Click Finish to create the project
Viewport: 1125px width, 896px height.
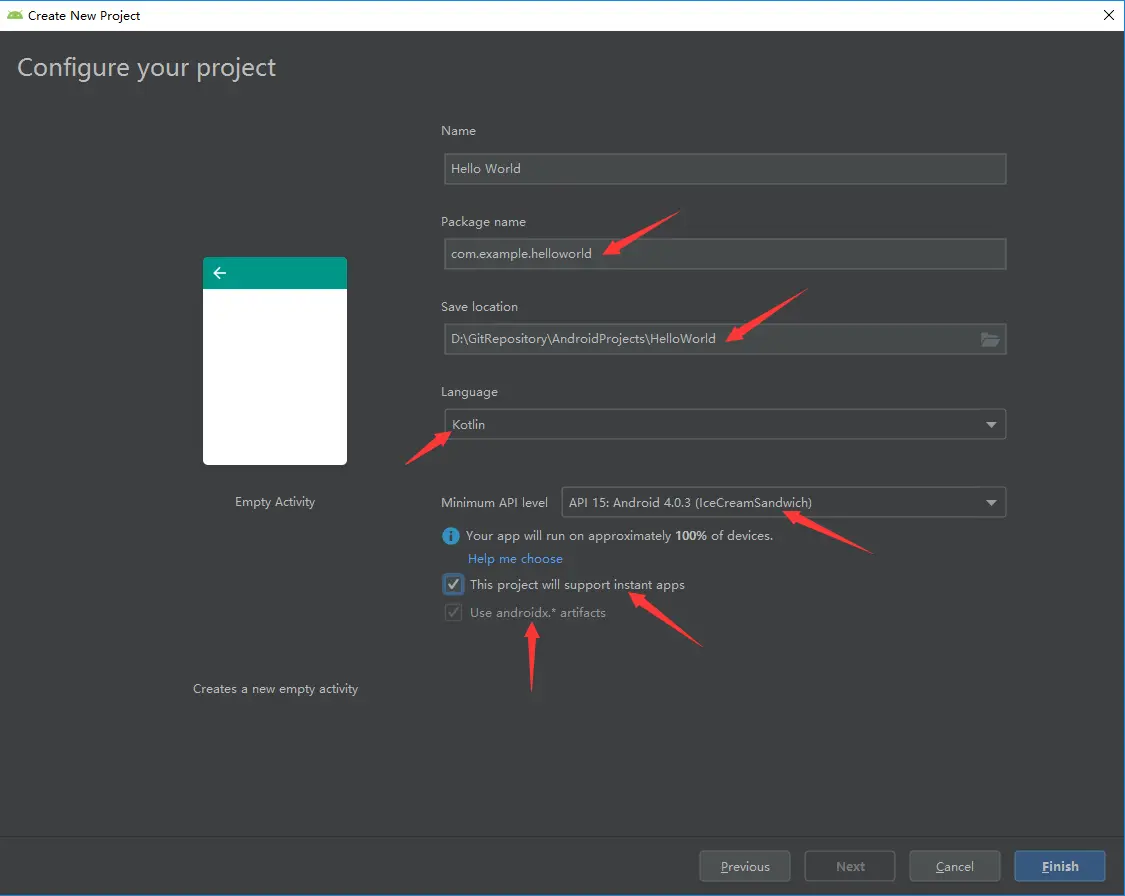[1060, 867]
